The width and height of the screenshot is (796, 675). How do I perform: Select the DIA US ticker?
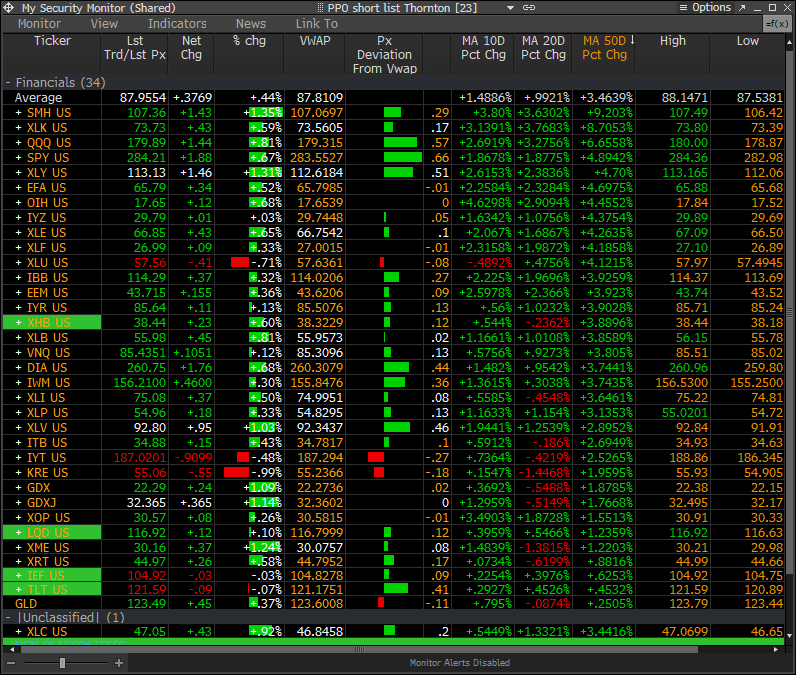[x=47, y=368]
